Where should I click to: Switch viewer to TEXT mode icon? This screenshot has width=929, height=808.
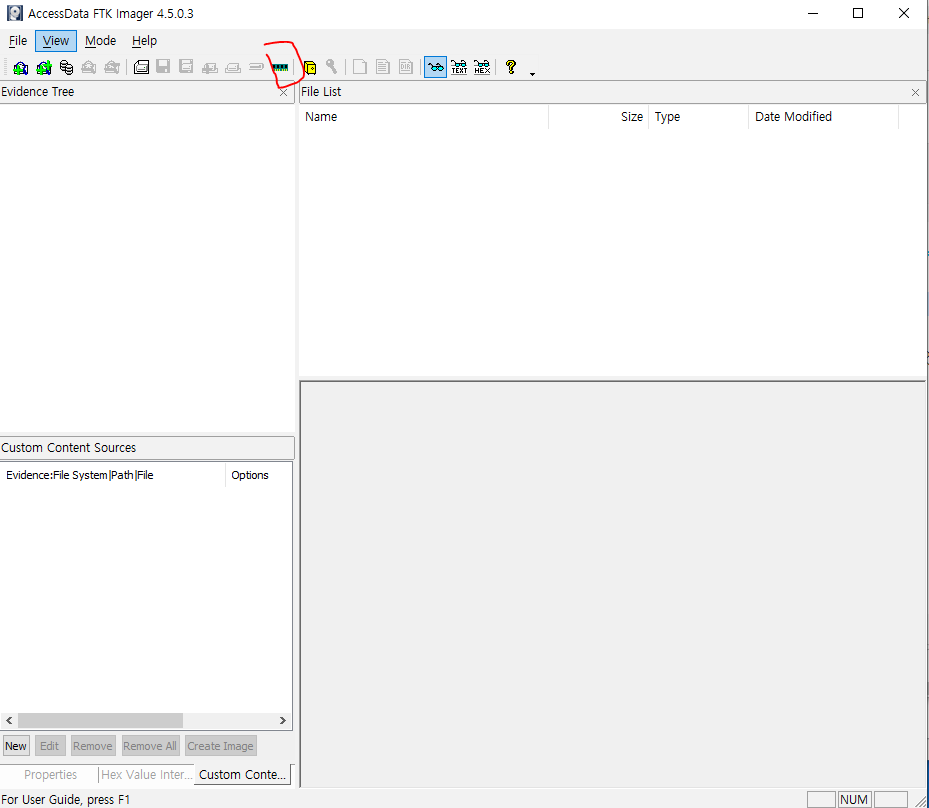(459, 67)
